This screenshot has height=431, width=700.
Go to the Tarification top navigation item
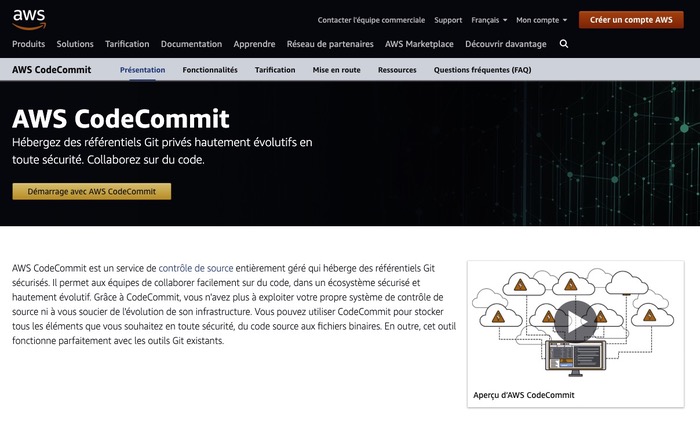coord(127,44)
